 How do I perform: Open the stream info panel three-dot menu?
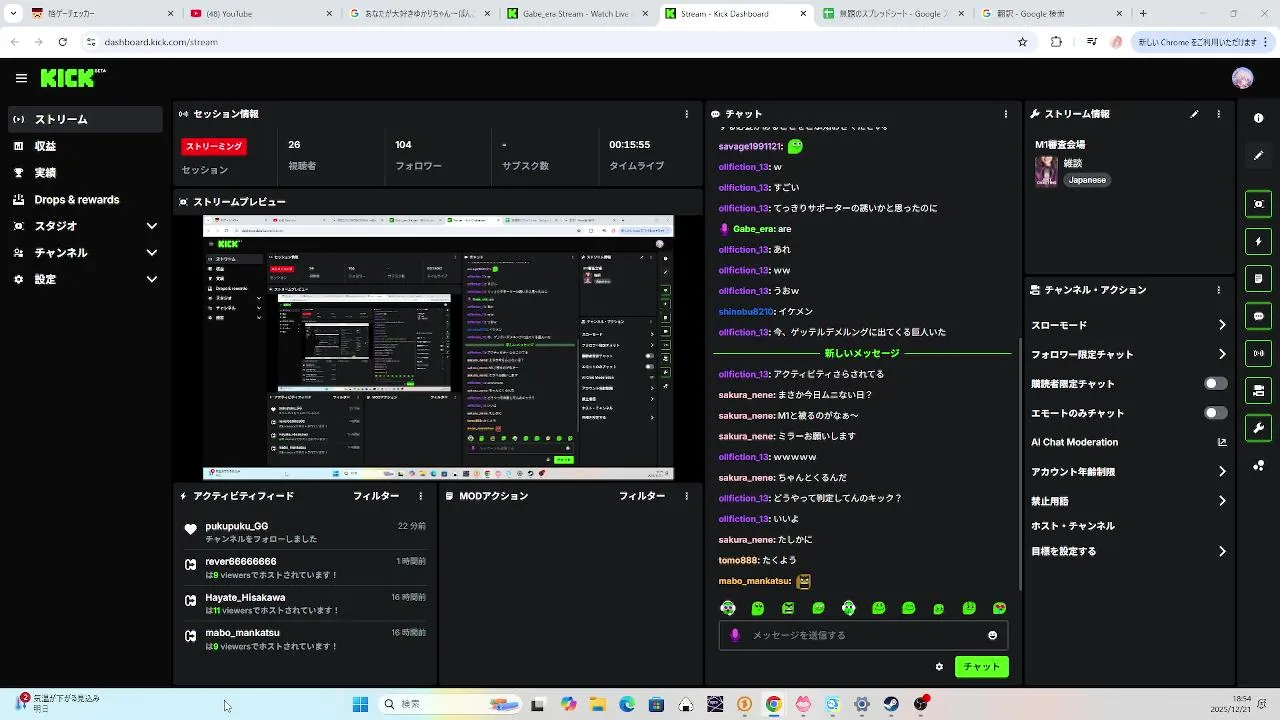coord(1218,114)
